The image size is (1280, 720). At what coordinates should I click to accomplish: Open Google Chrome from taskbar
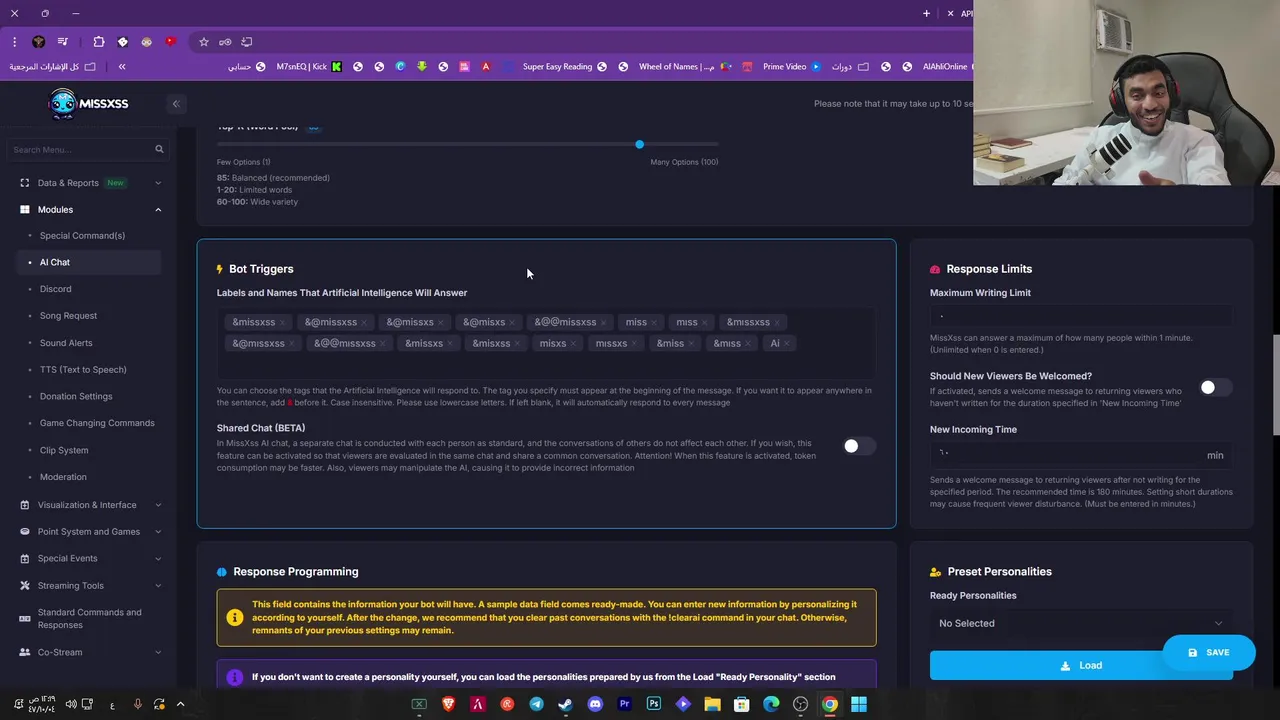830,704
